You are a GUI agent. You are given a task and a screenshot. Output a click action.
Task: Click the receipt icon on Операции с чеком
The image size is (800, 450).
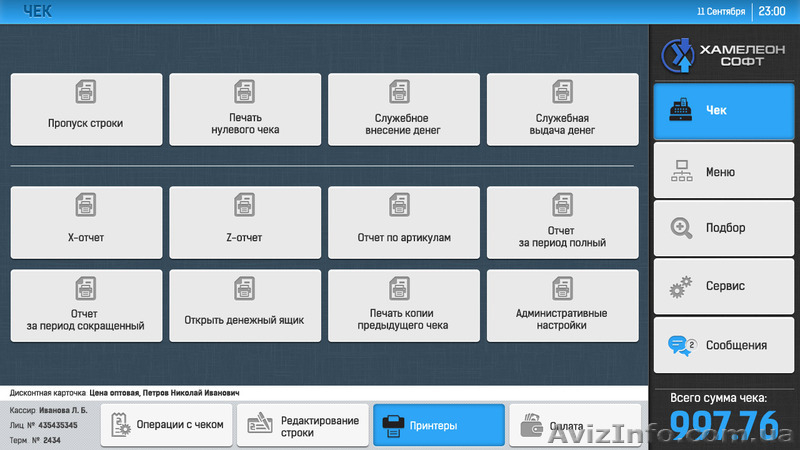120,424
